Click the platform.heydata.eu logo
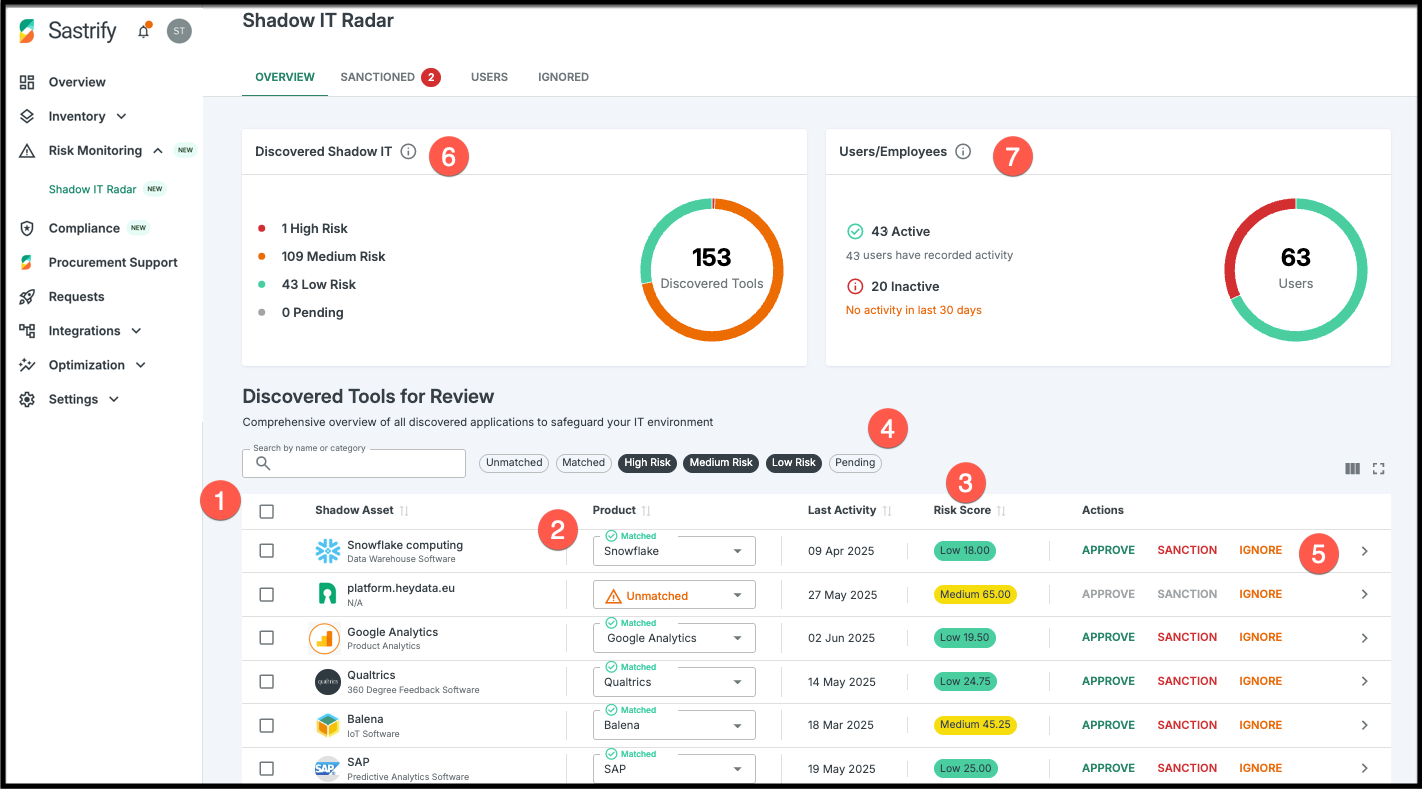The image size is (1422, 789). coord(327,594)
